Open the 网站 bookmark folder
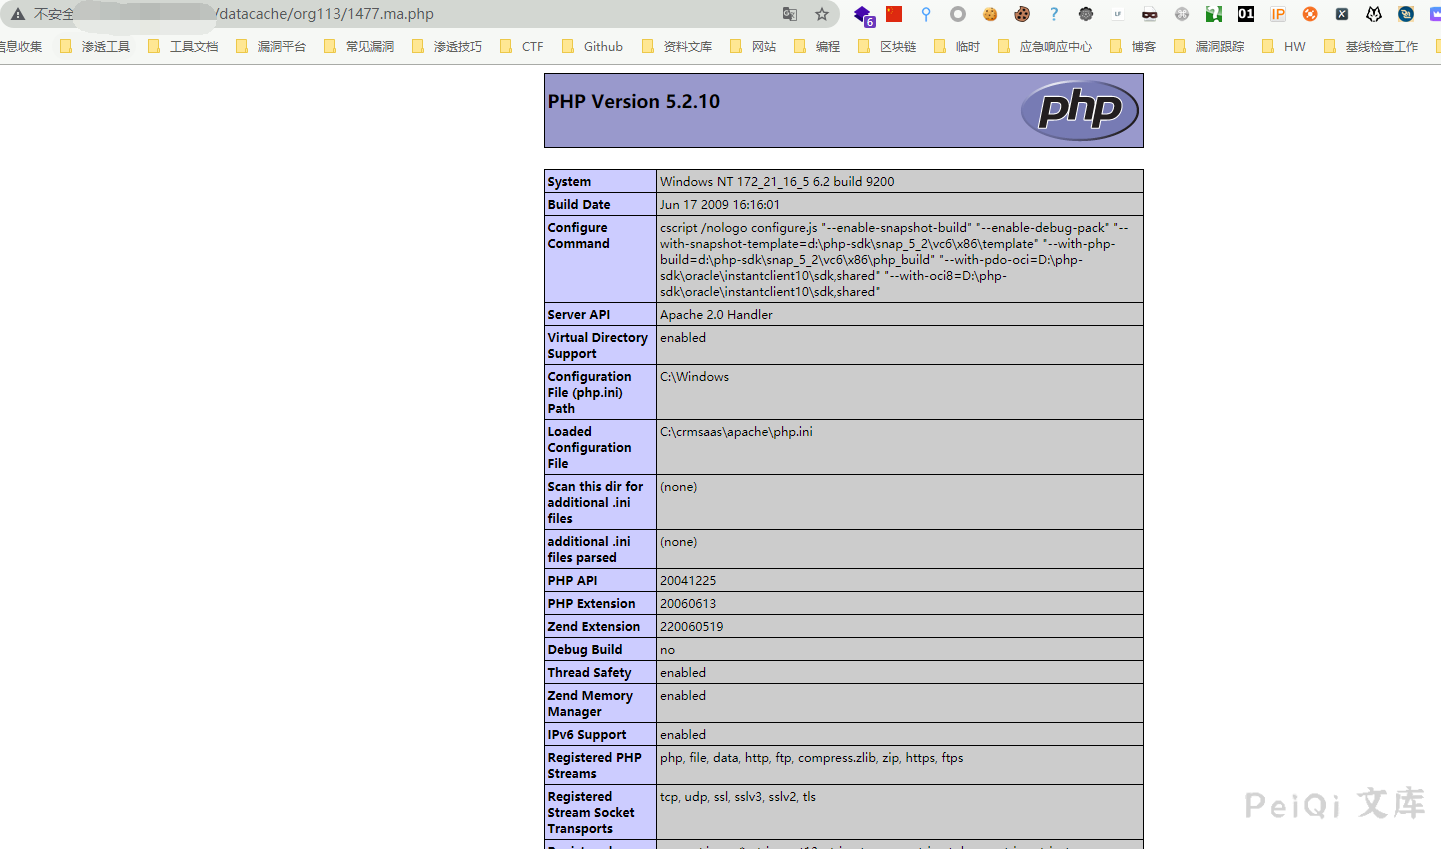1441x849 pixels. coord(753,46)
